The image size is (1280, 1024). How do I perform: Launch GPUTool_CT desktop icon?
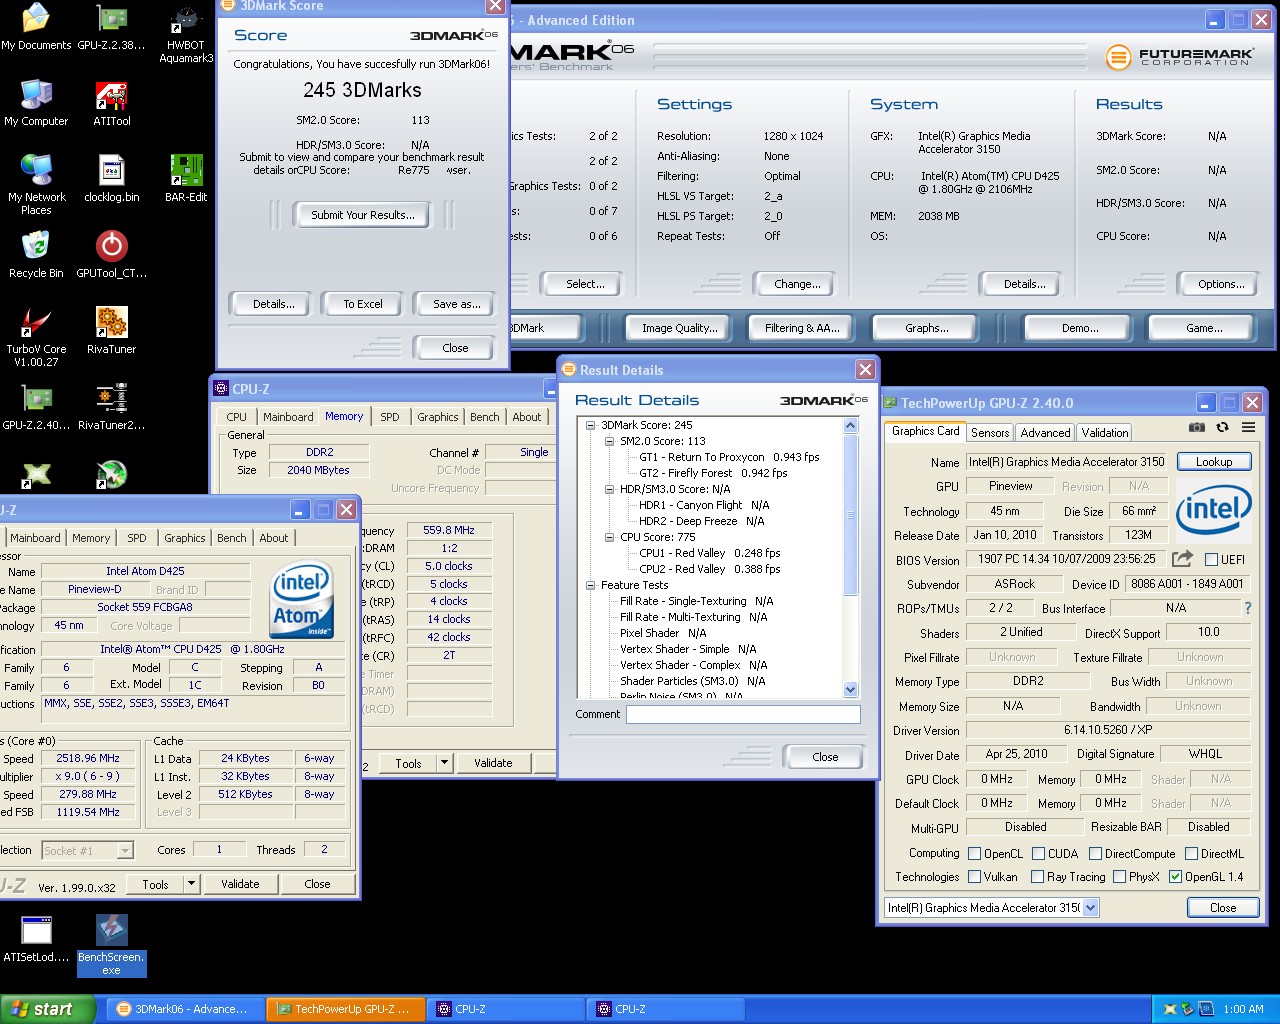(x=111, y=255)
